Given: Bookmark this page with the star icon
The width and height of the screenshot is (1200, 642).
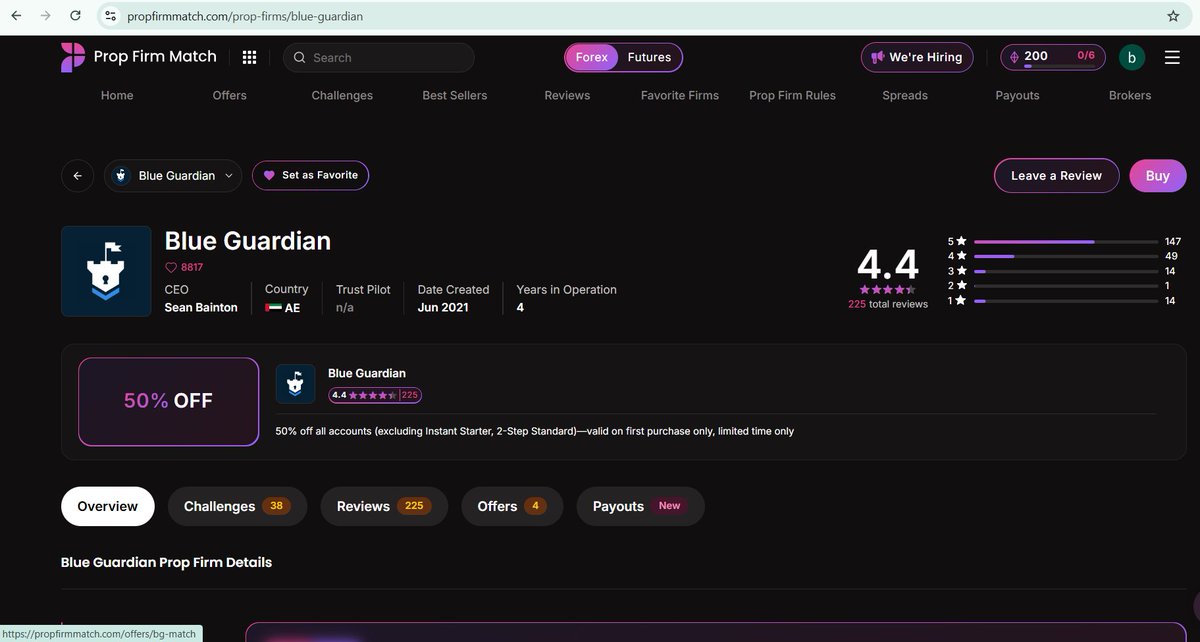Looking at the screenshot, I should click(1173, 16).
